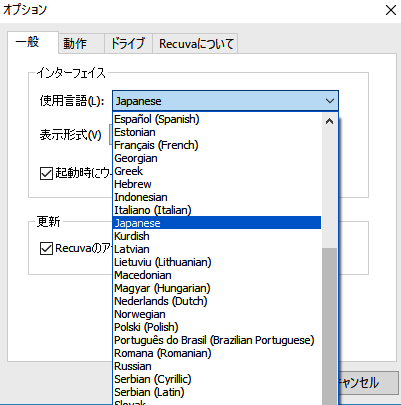Image resolution: width=401 pixels, height=405 pixels.
Task: Select the 一般 tab
Action: coord(33,42)
